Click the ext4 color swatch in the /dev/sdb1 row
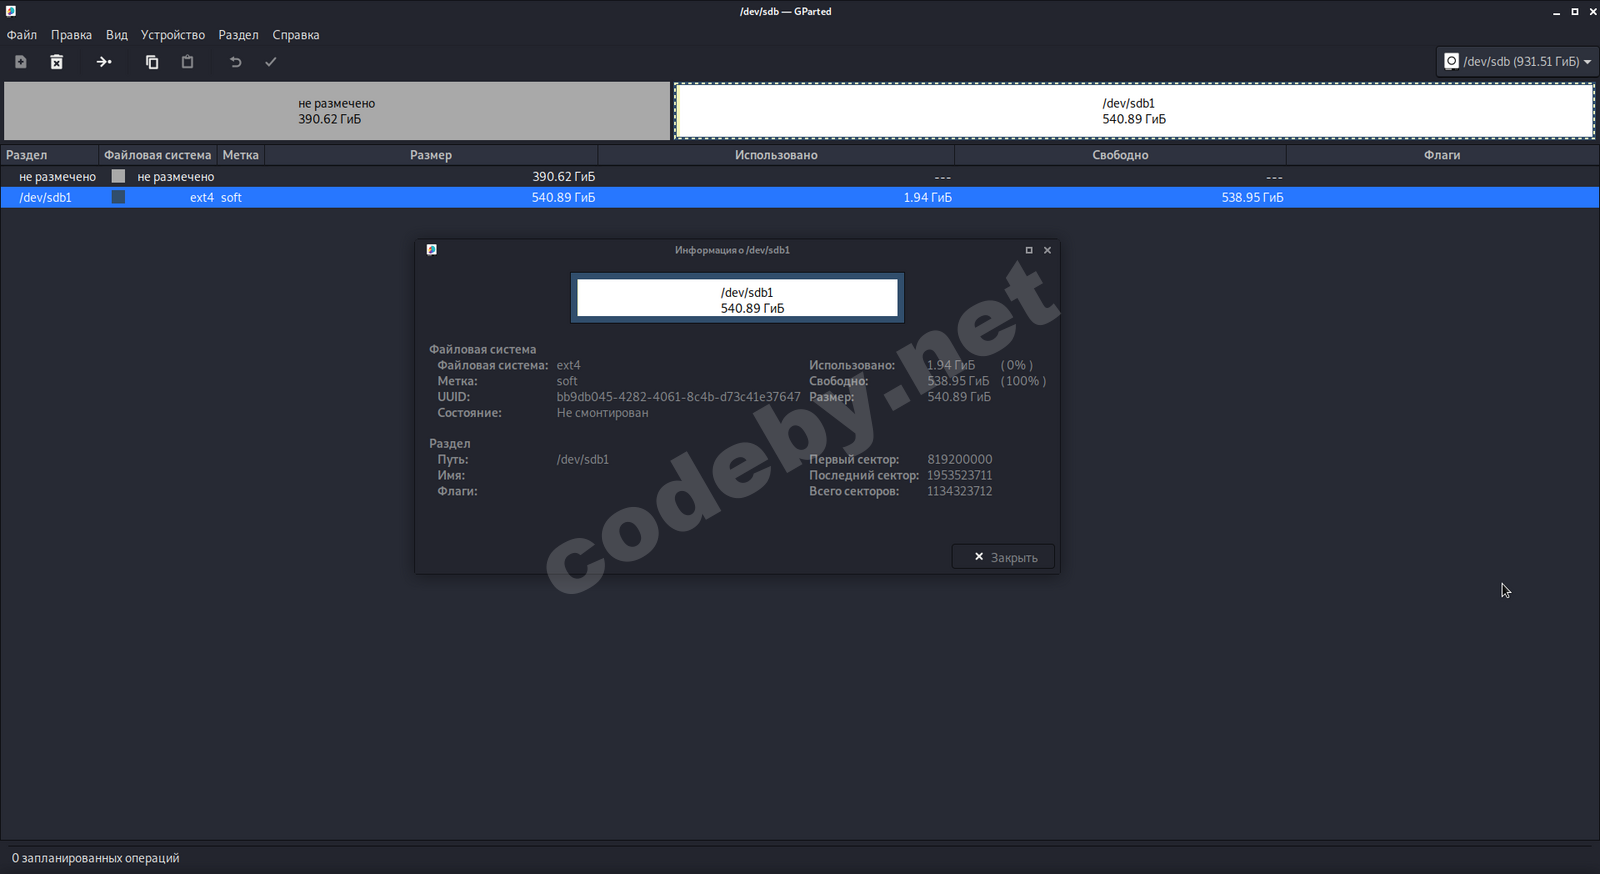 coord(118,198)
